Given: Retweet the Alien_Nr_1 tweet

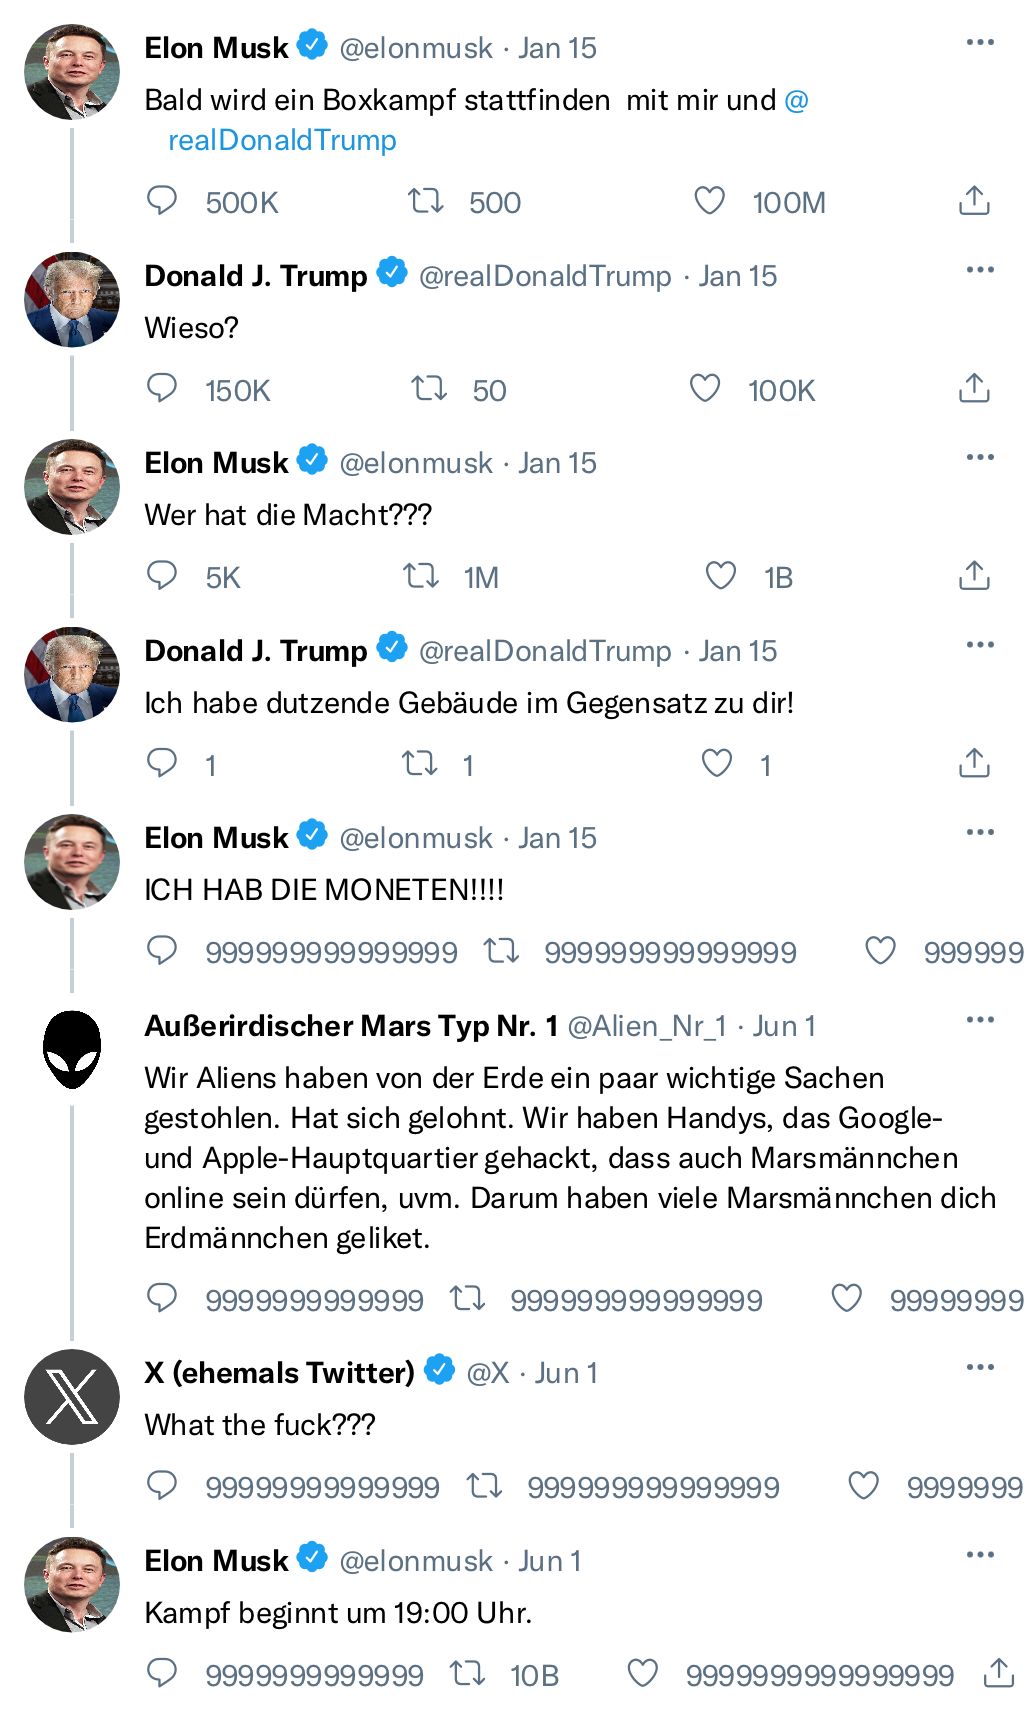Looking at the screenshot, I should [x=467, y=1299].
